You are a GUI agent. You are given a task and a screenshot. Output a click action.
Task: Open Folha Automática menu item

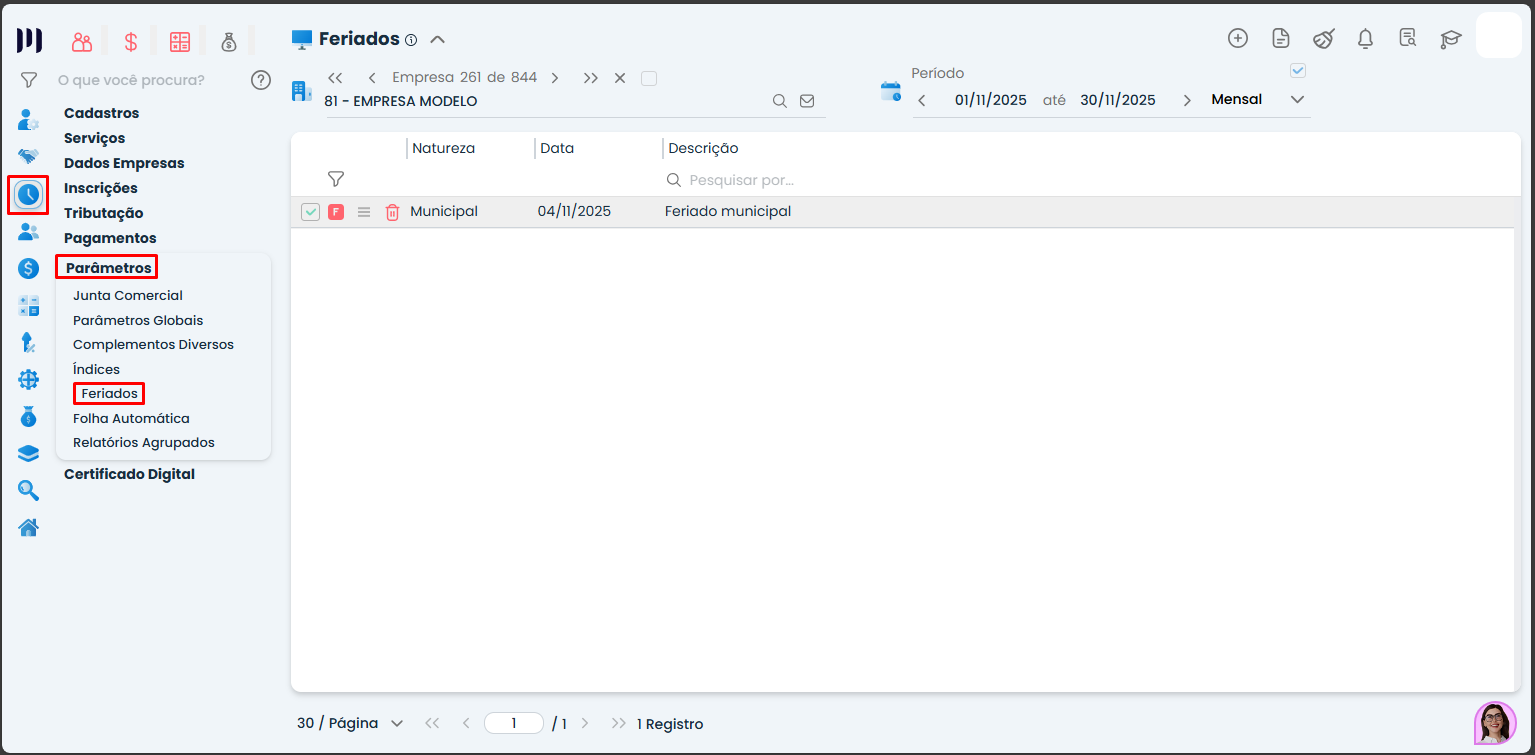[131, 418]
